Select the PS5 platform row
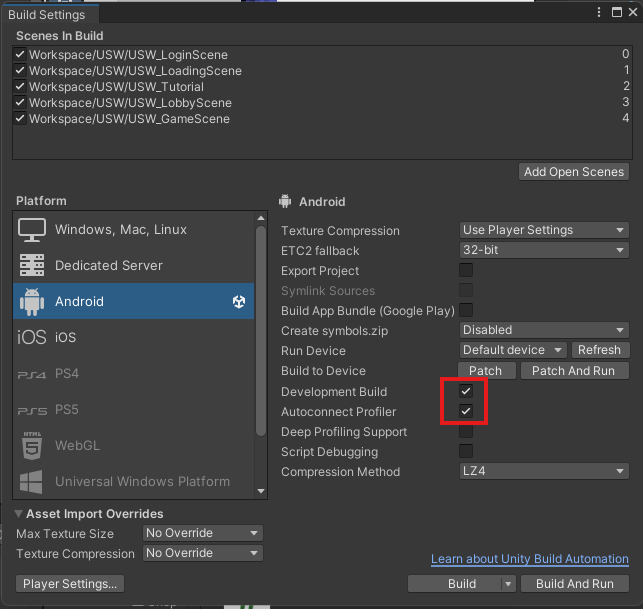 [x=134, y=410]
